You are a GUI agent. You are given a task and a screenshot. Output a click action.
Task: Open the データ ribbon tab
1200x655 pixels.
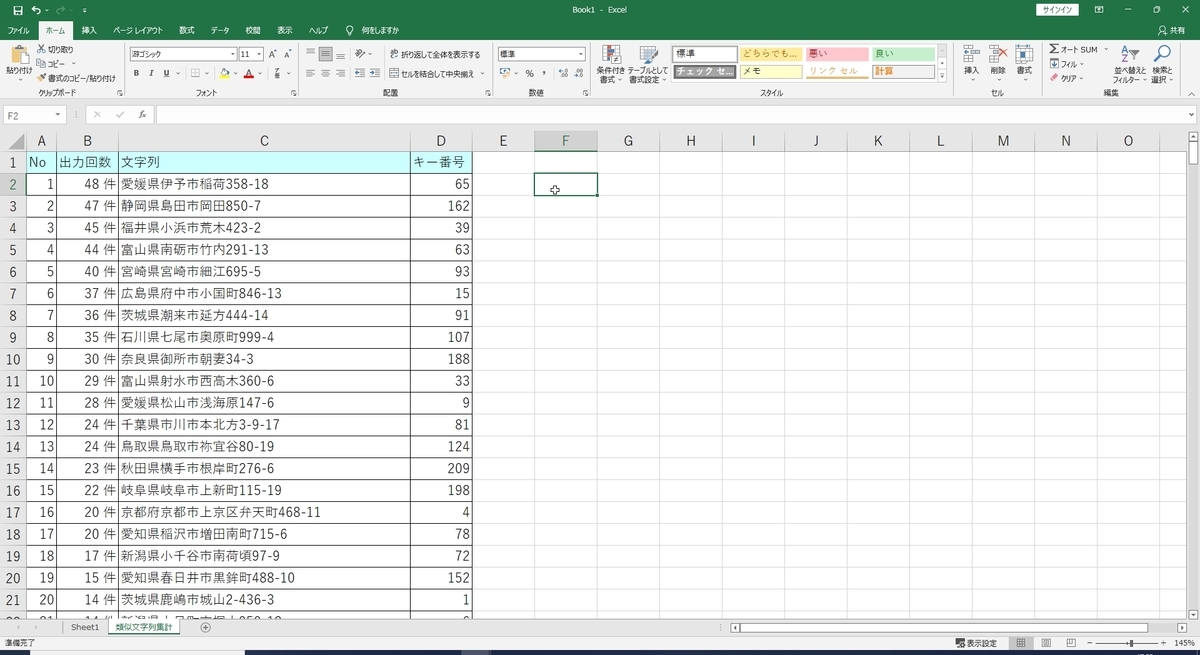click(x=220, y=30)
